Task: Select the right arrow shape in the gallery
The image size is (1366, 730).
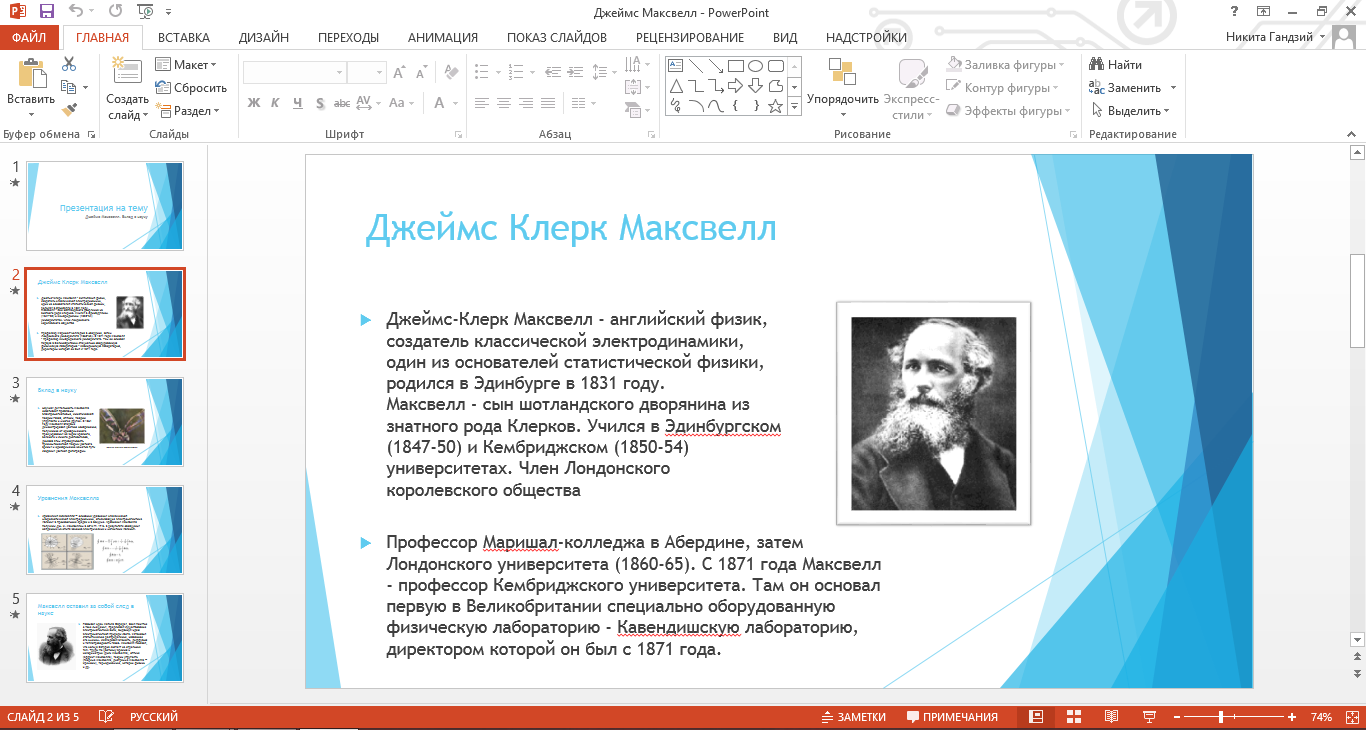Action: [x=735, y=86]
